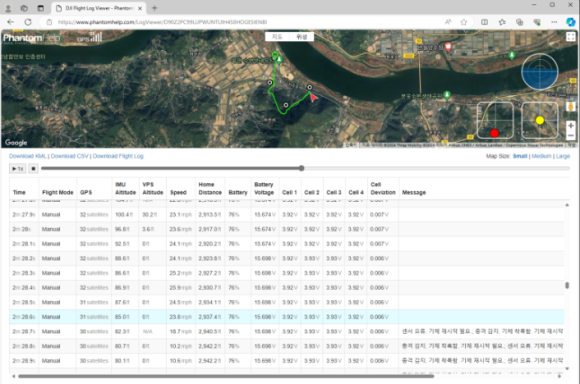This screenshot has height=384, width=580.
Task: Click the PhantomHelp logo
Action: (x=31, y=38)
